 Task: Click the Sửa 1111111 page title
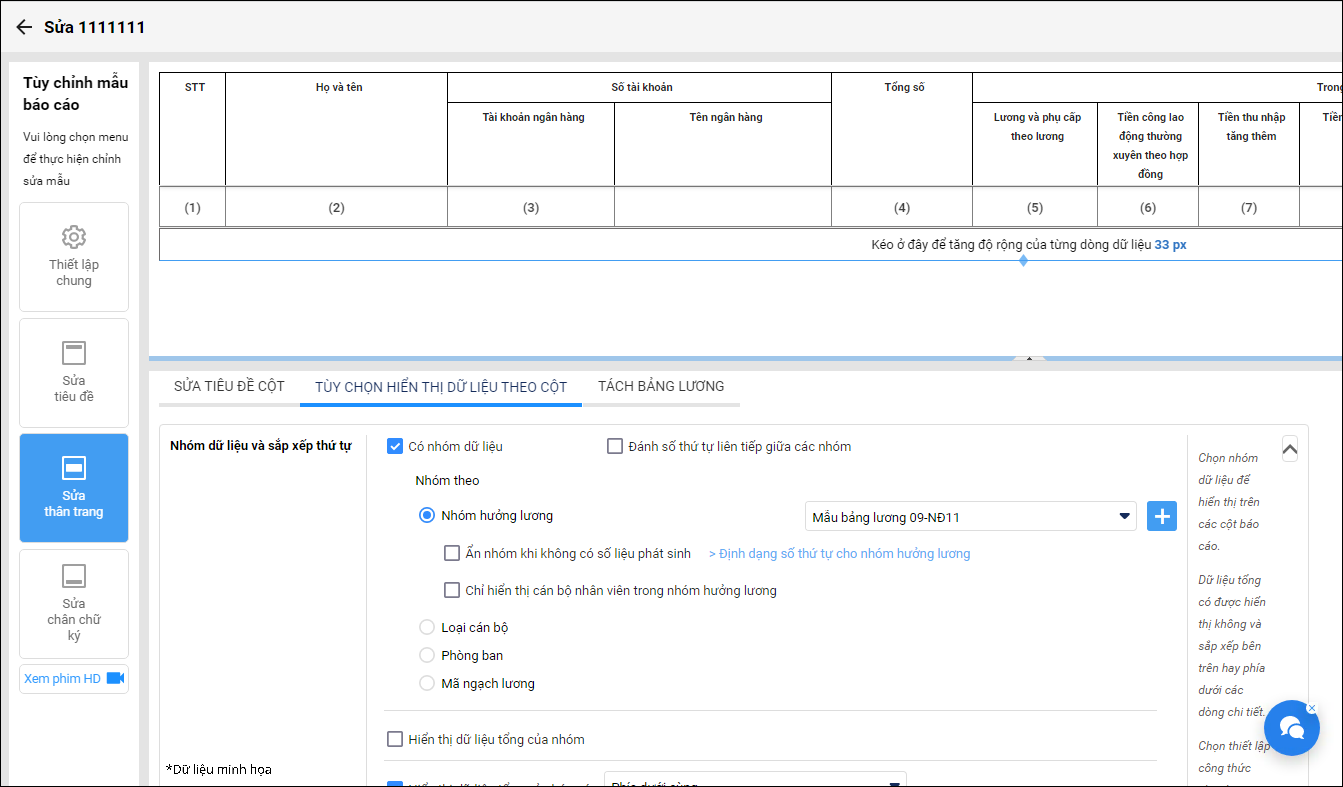pos(94,27)
